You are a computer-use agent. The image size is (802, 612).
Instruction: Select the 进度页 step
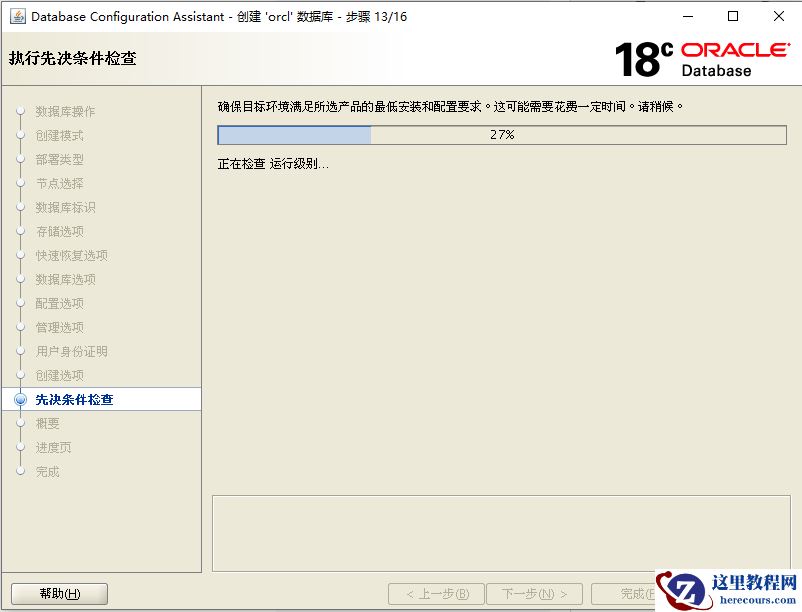(53, 448)
